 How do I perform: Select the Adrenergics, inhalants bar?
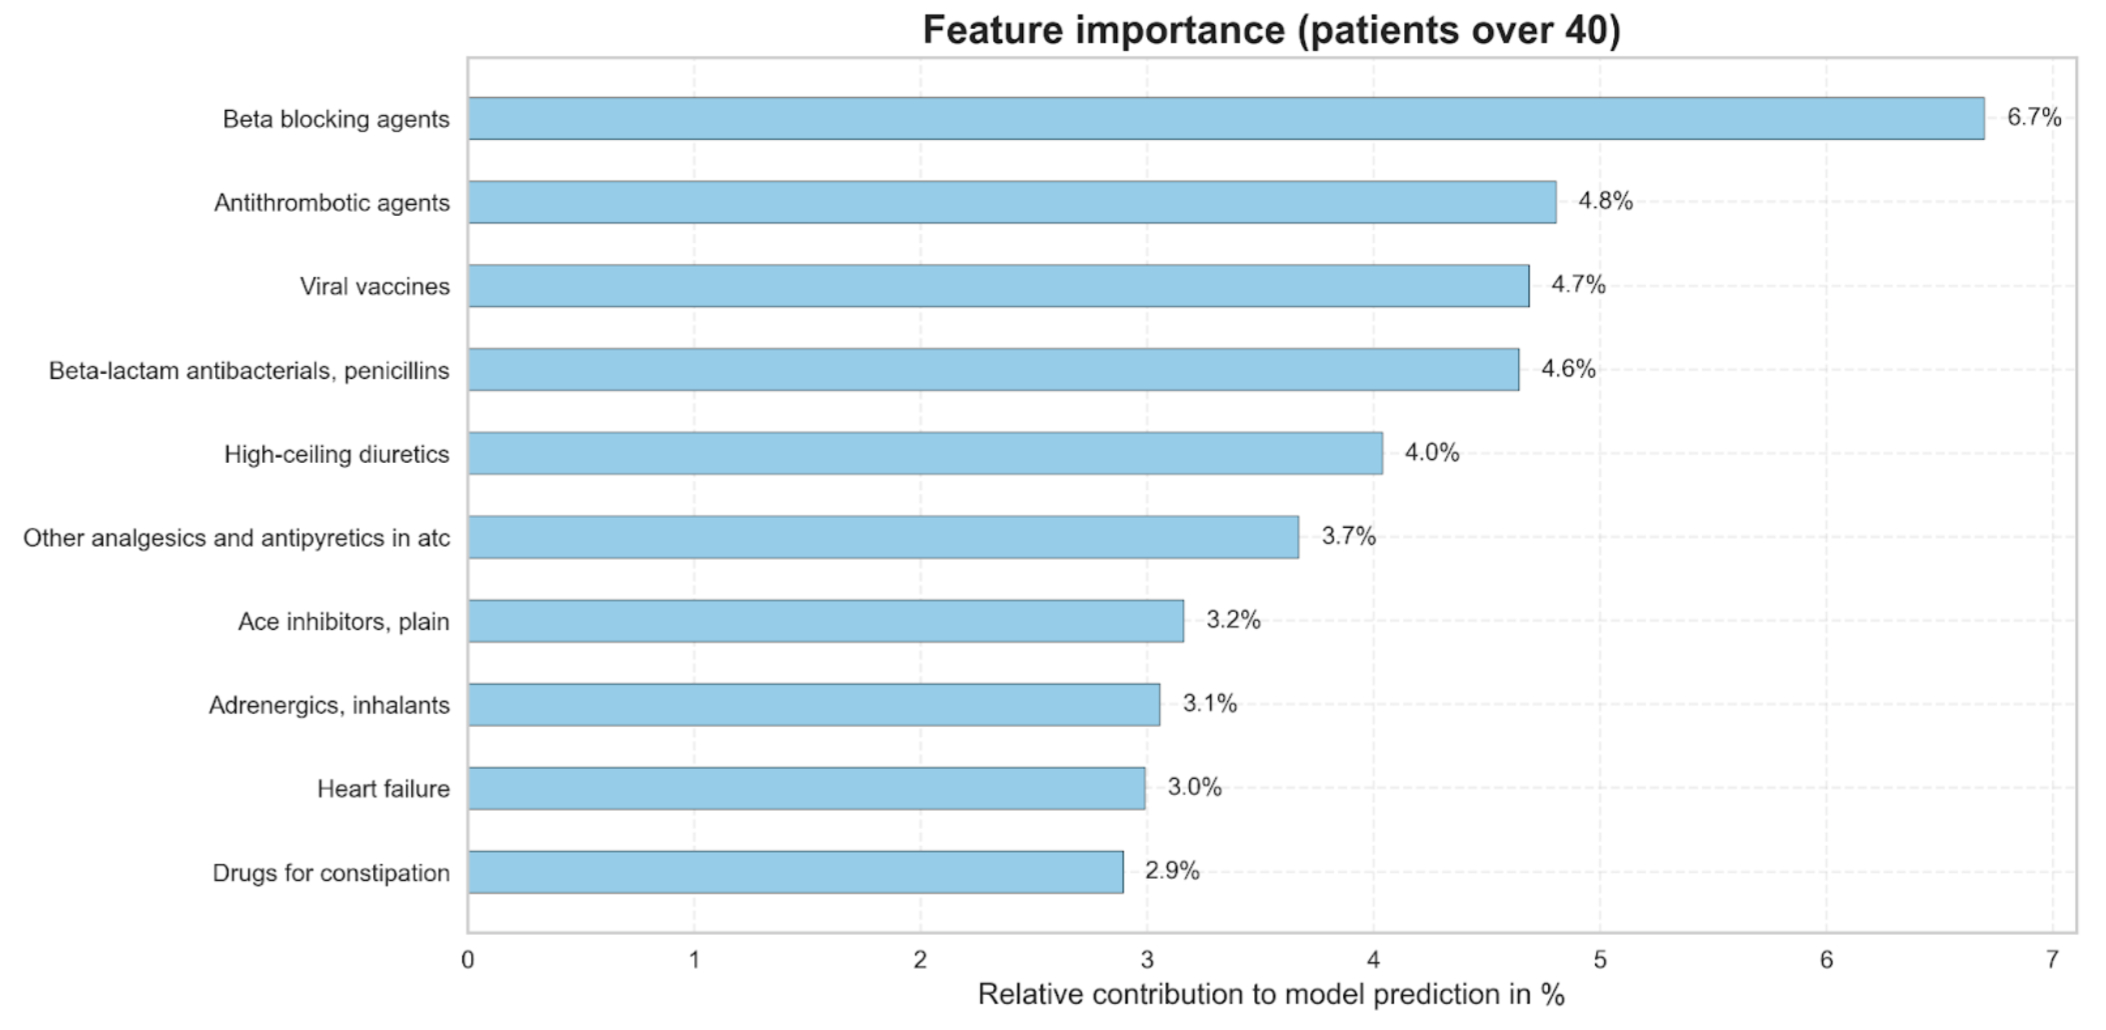[813, 705]
